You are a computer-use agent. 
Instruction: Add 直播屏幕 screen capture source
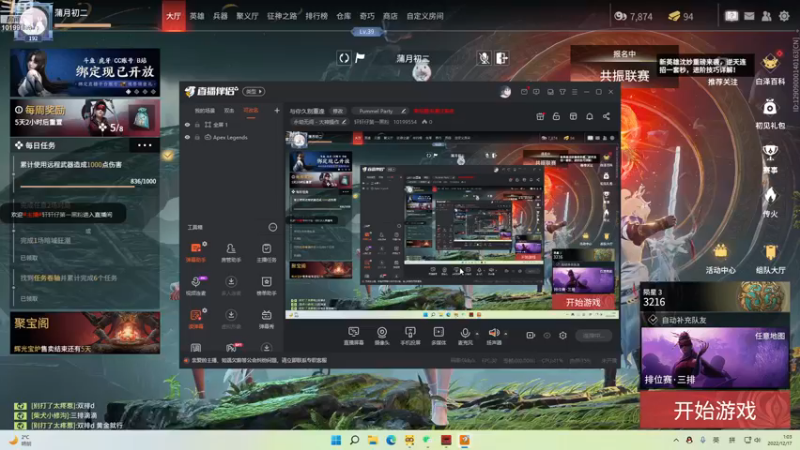click(353, 336)
